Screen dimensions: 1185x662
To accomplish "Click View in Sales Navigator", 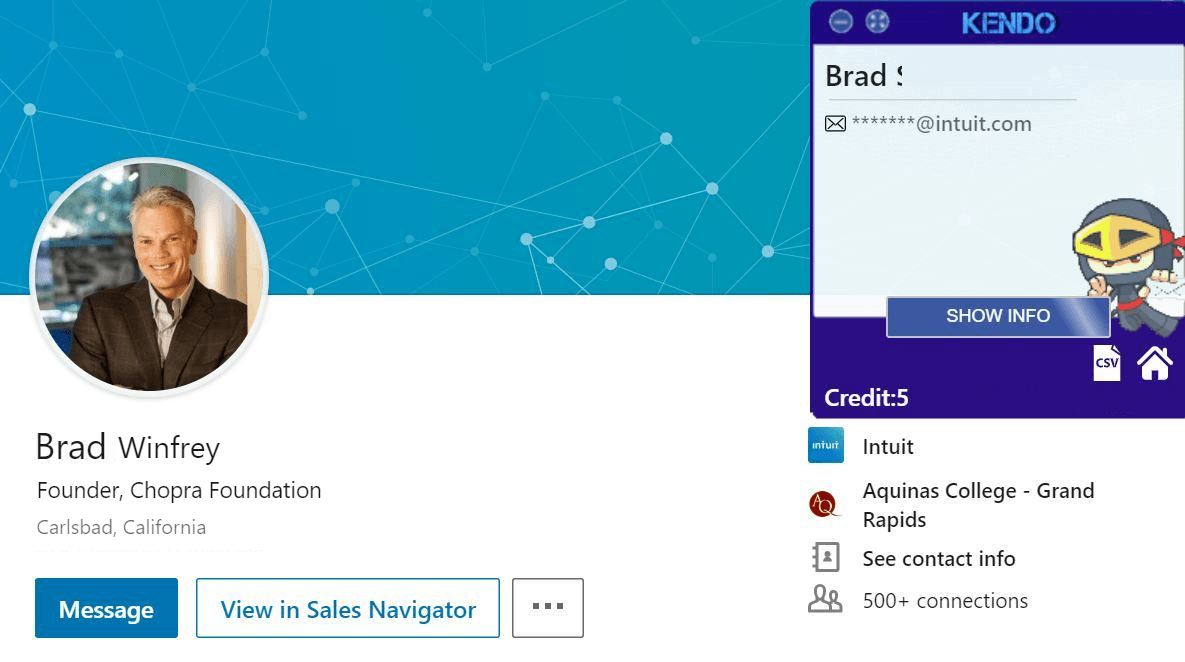I will pyautogui.click(x=348, y=608).
